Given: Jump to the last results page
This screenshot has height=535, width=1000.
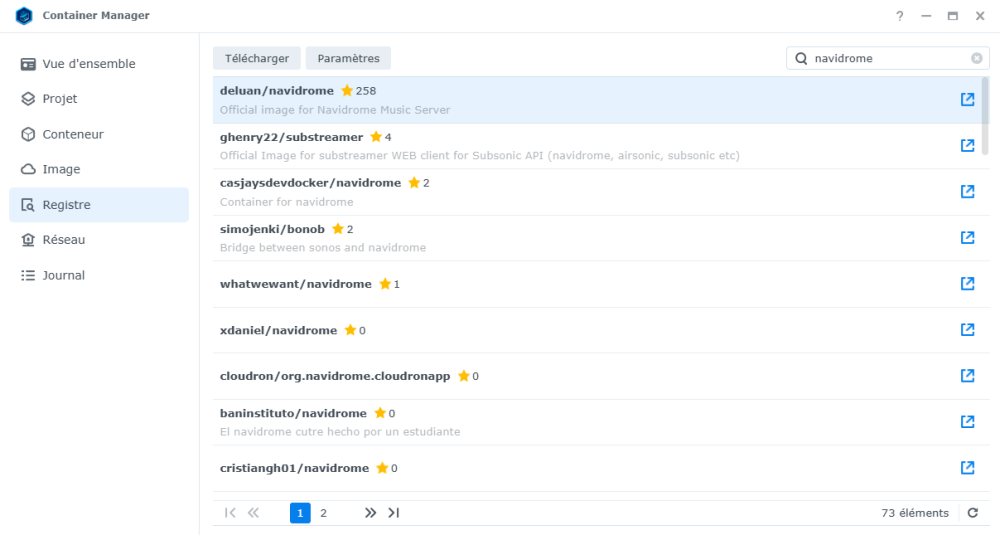Looking at the screenshot, I should point(393,513).
